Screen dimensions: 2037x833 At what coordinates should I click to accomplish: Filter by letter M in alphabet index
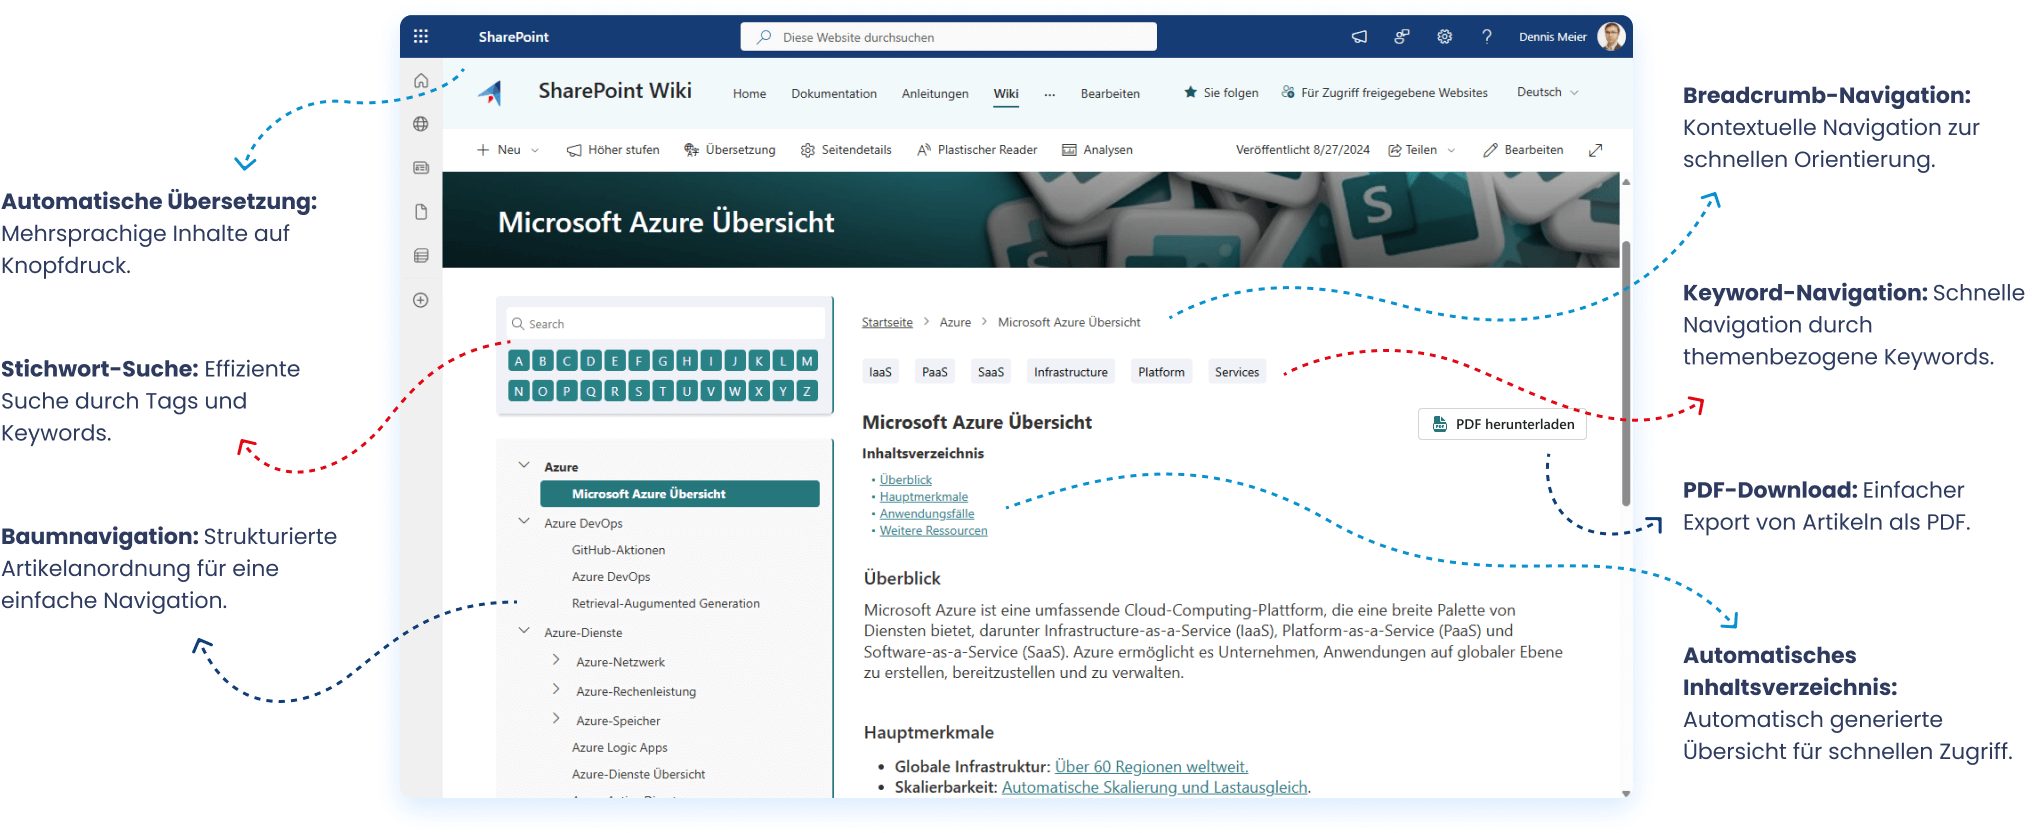coord(807,361)
